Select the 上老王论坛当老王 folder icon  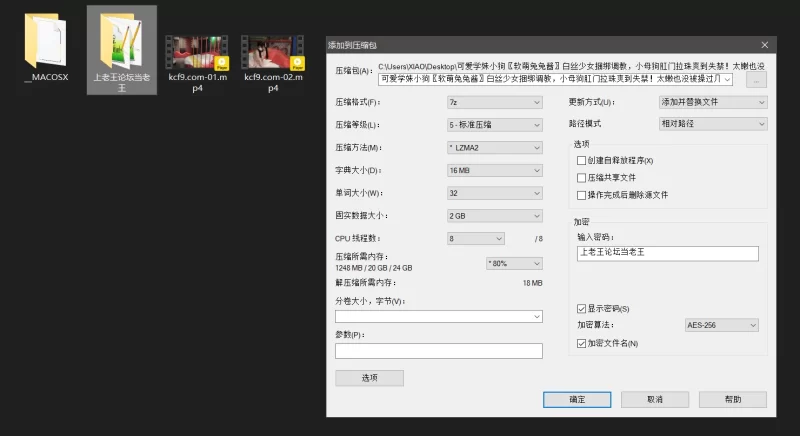pos(121,41)
